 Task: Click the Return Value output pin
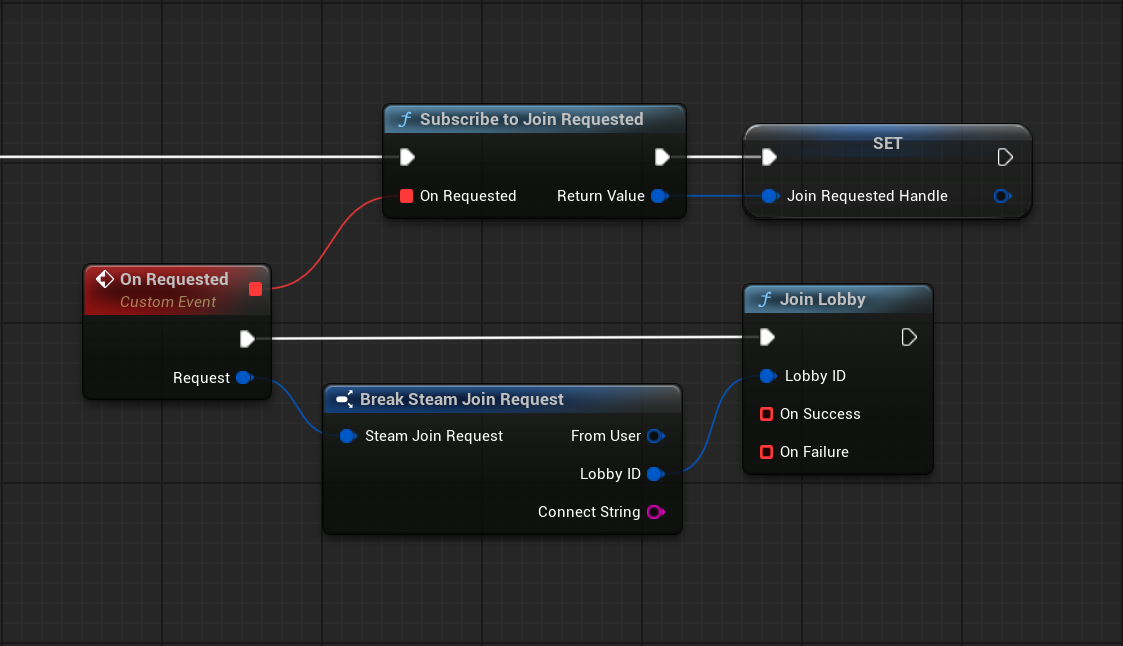click(659, 196)
